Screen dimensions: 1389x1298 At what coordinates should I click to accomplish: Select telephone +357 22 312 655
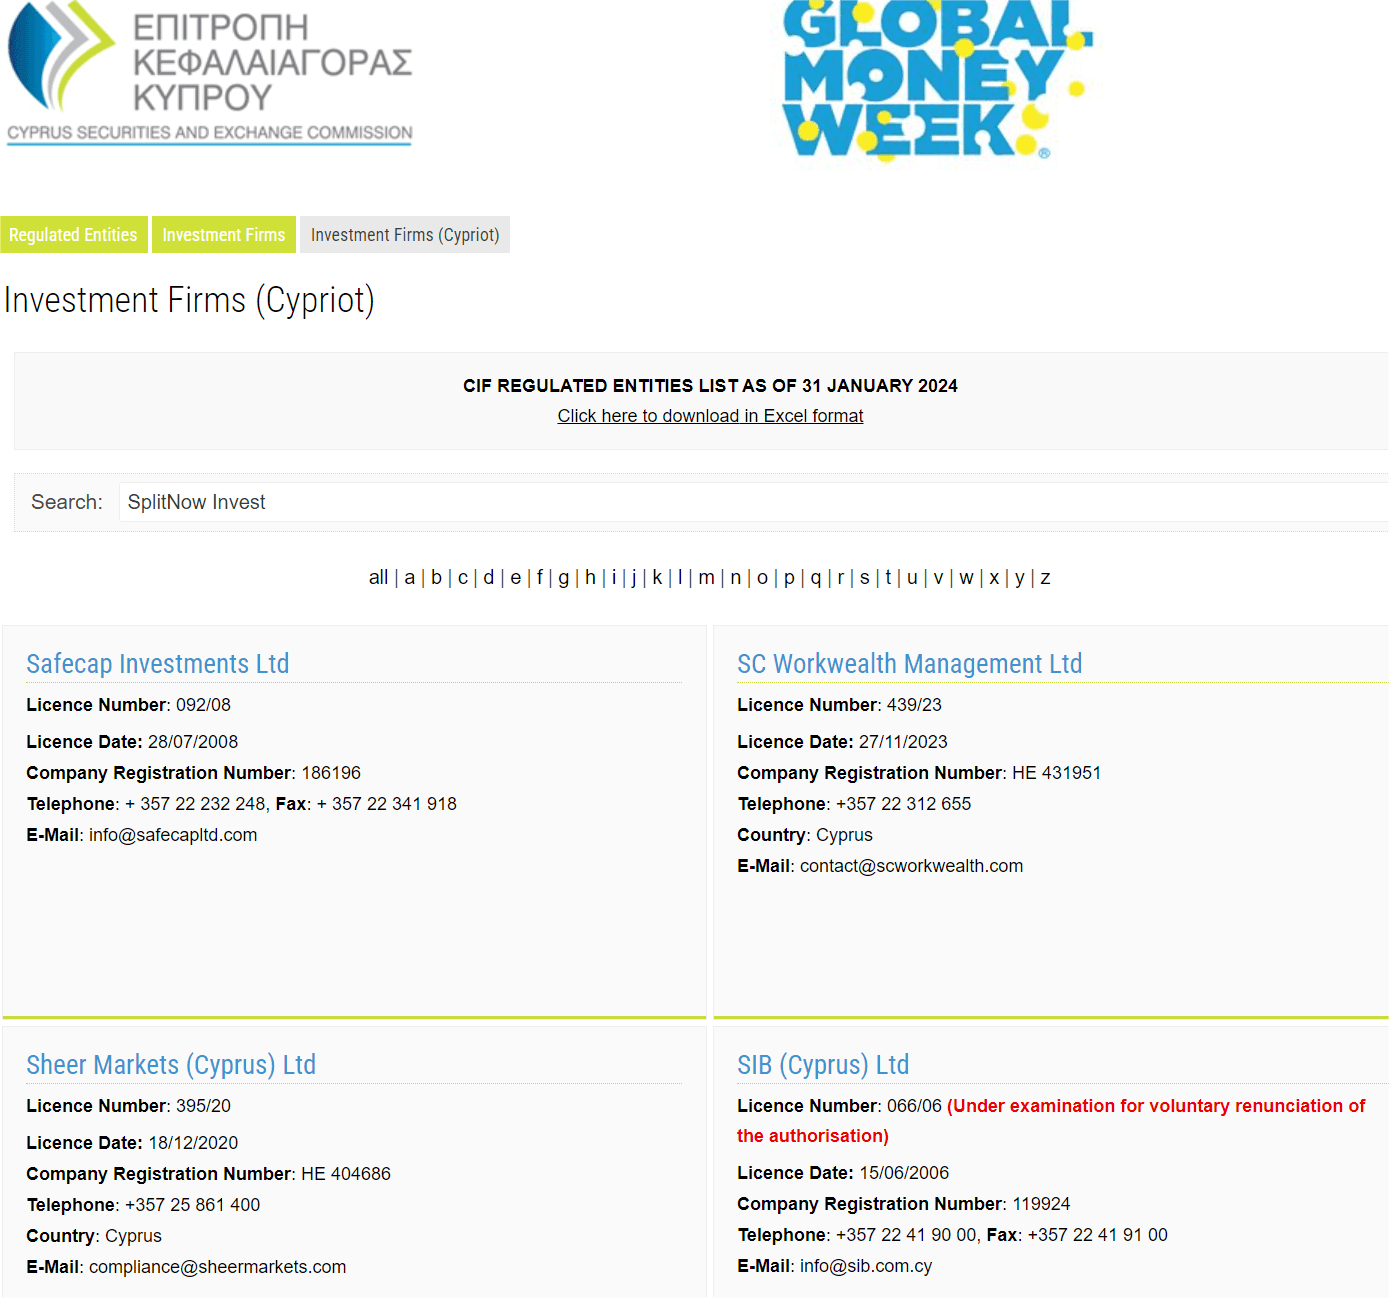[x=904, y=804]
